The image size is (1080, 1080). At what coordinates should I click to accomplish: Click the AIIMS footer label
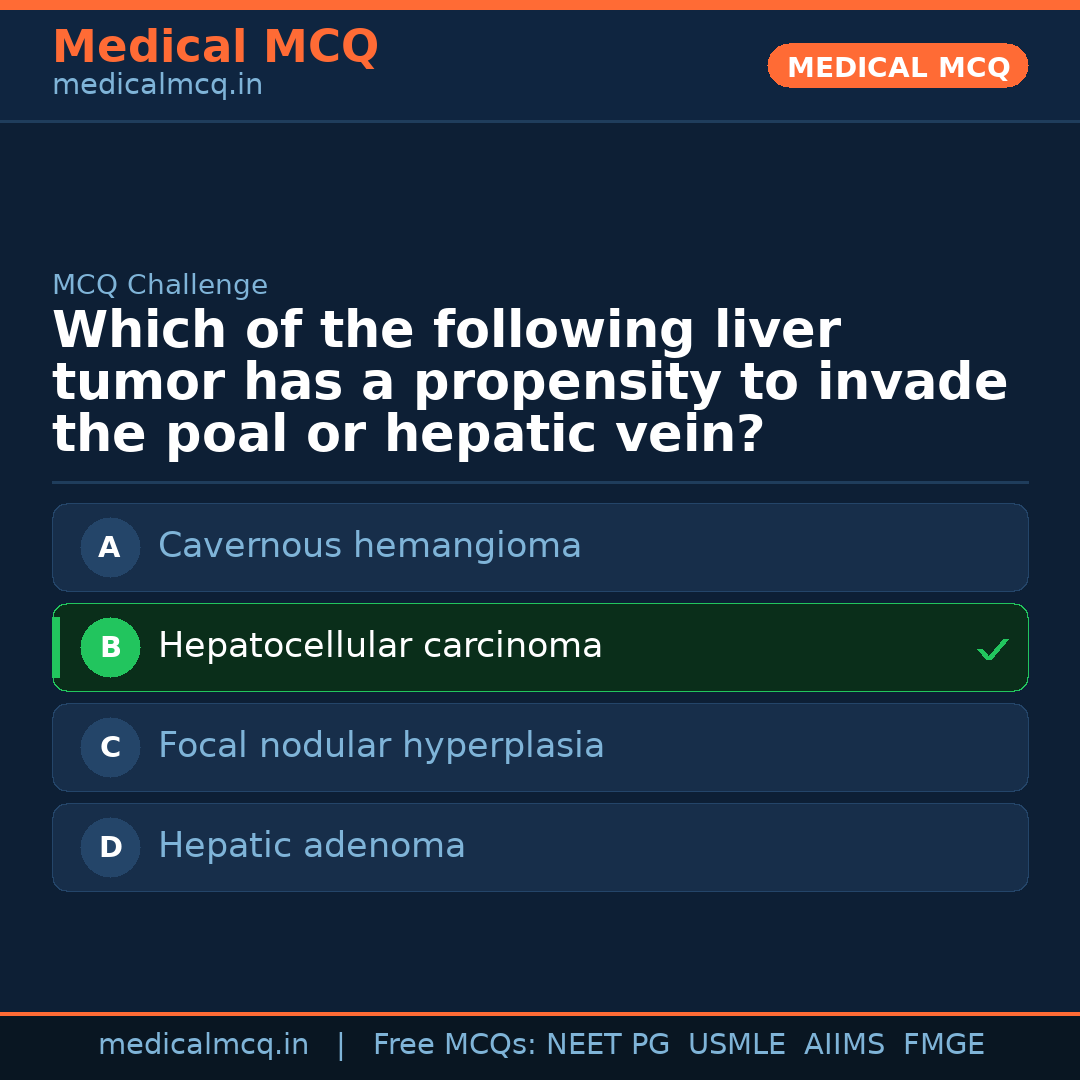point(844,1045)
